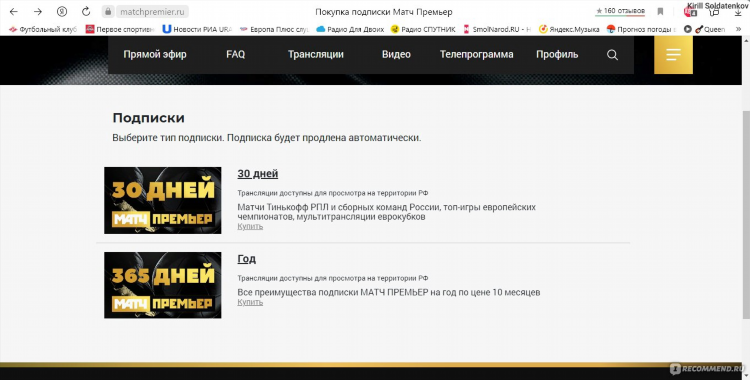This screenshot has height=380, width=750.
Task: Open the Профиль menu item
Action: [x=557, y=55]
